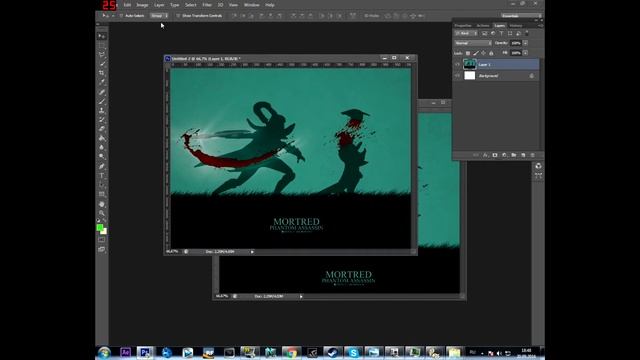
Task: Click the Add layer mask icon
Action: [495, 155]
